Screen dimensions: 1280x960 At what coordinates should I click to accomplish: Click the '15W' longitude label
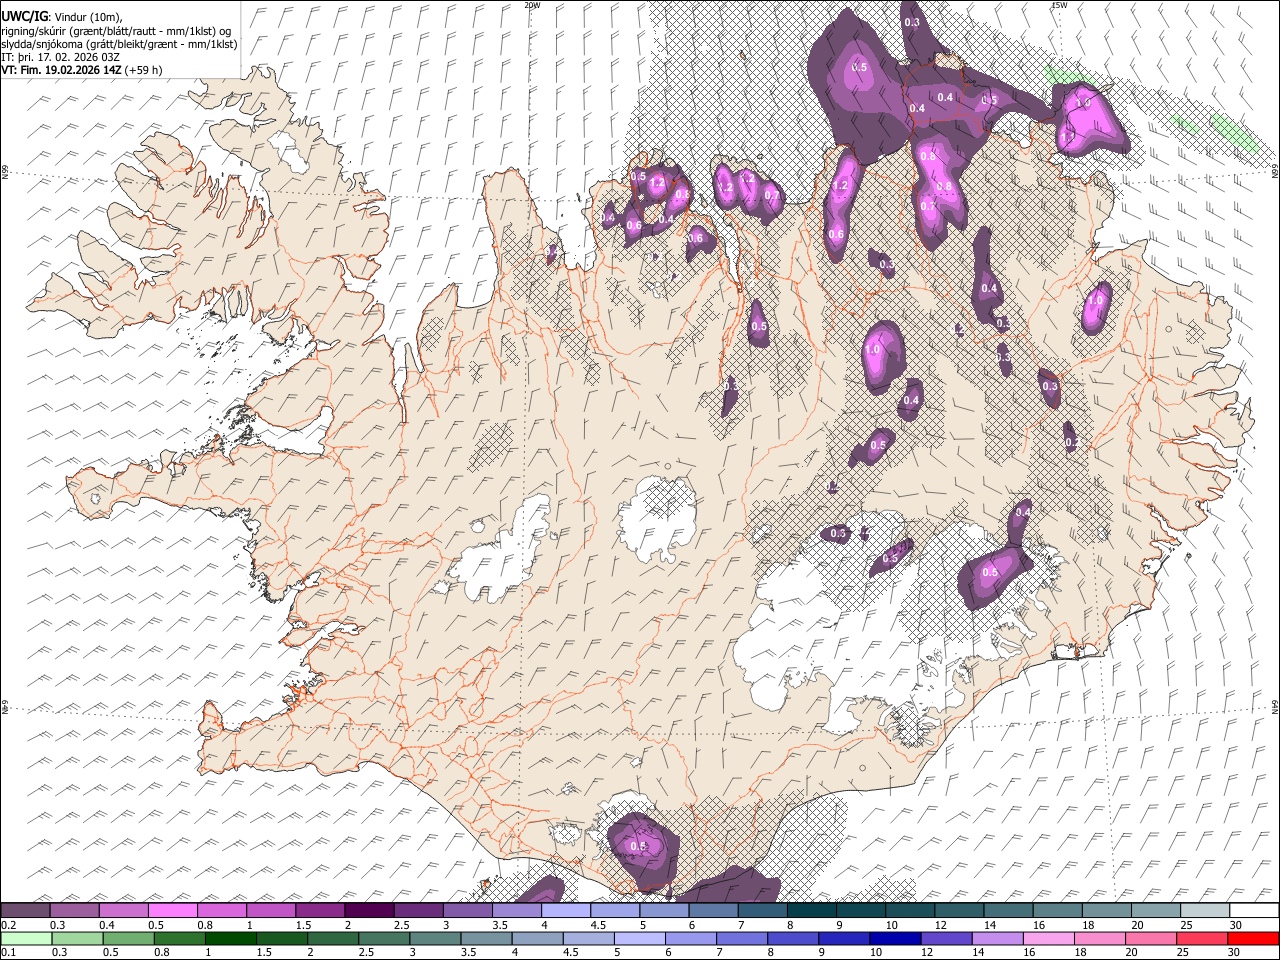point(1058,5)
